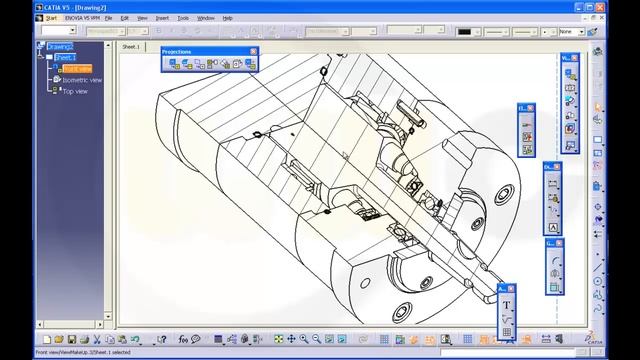Click the View From 3D icon
Image resolution: width=640 pixels, height=360 pixels.
point(200,64)
